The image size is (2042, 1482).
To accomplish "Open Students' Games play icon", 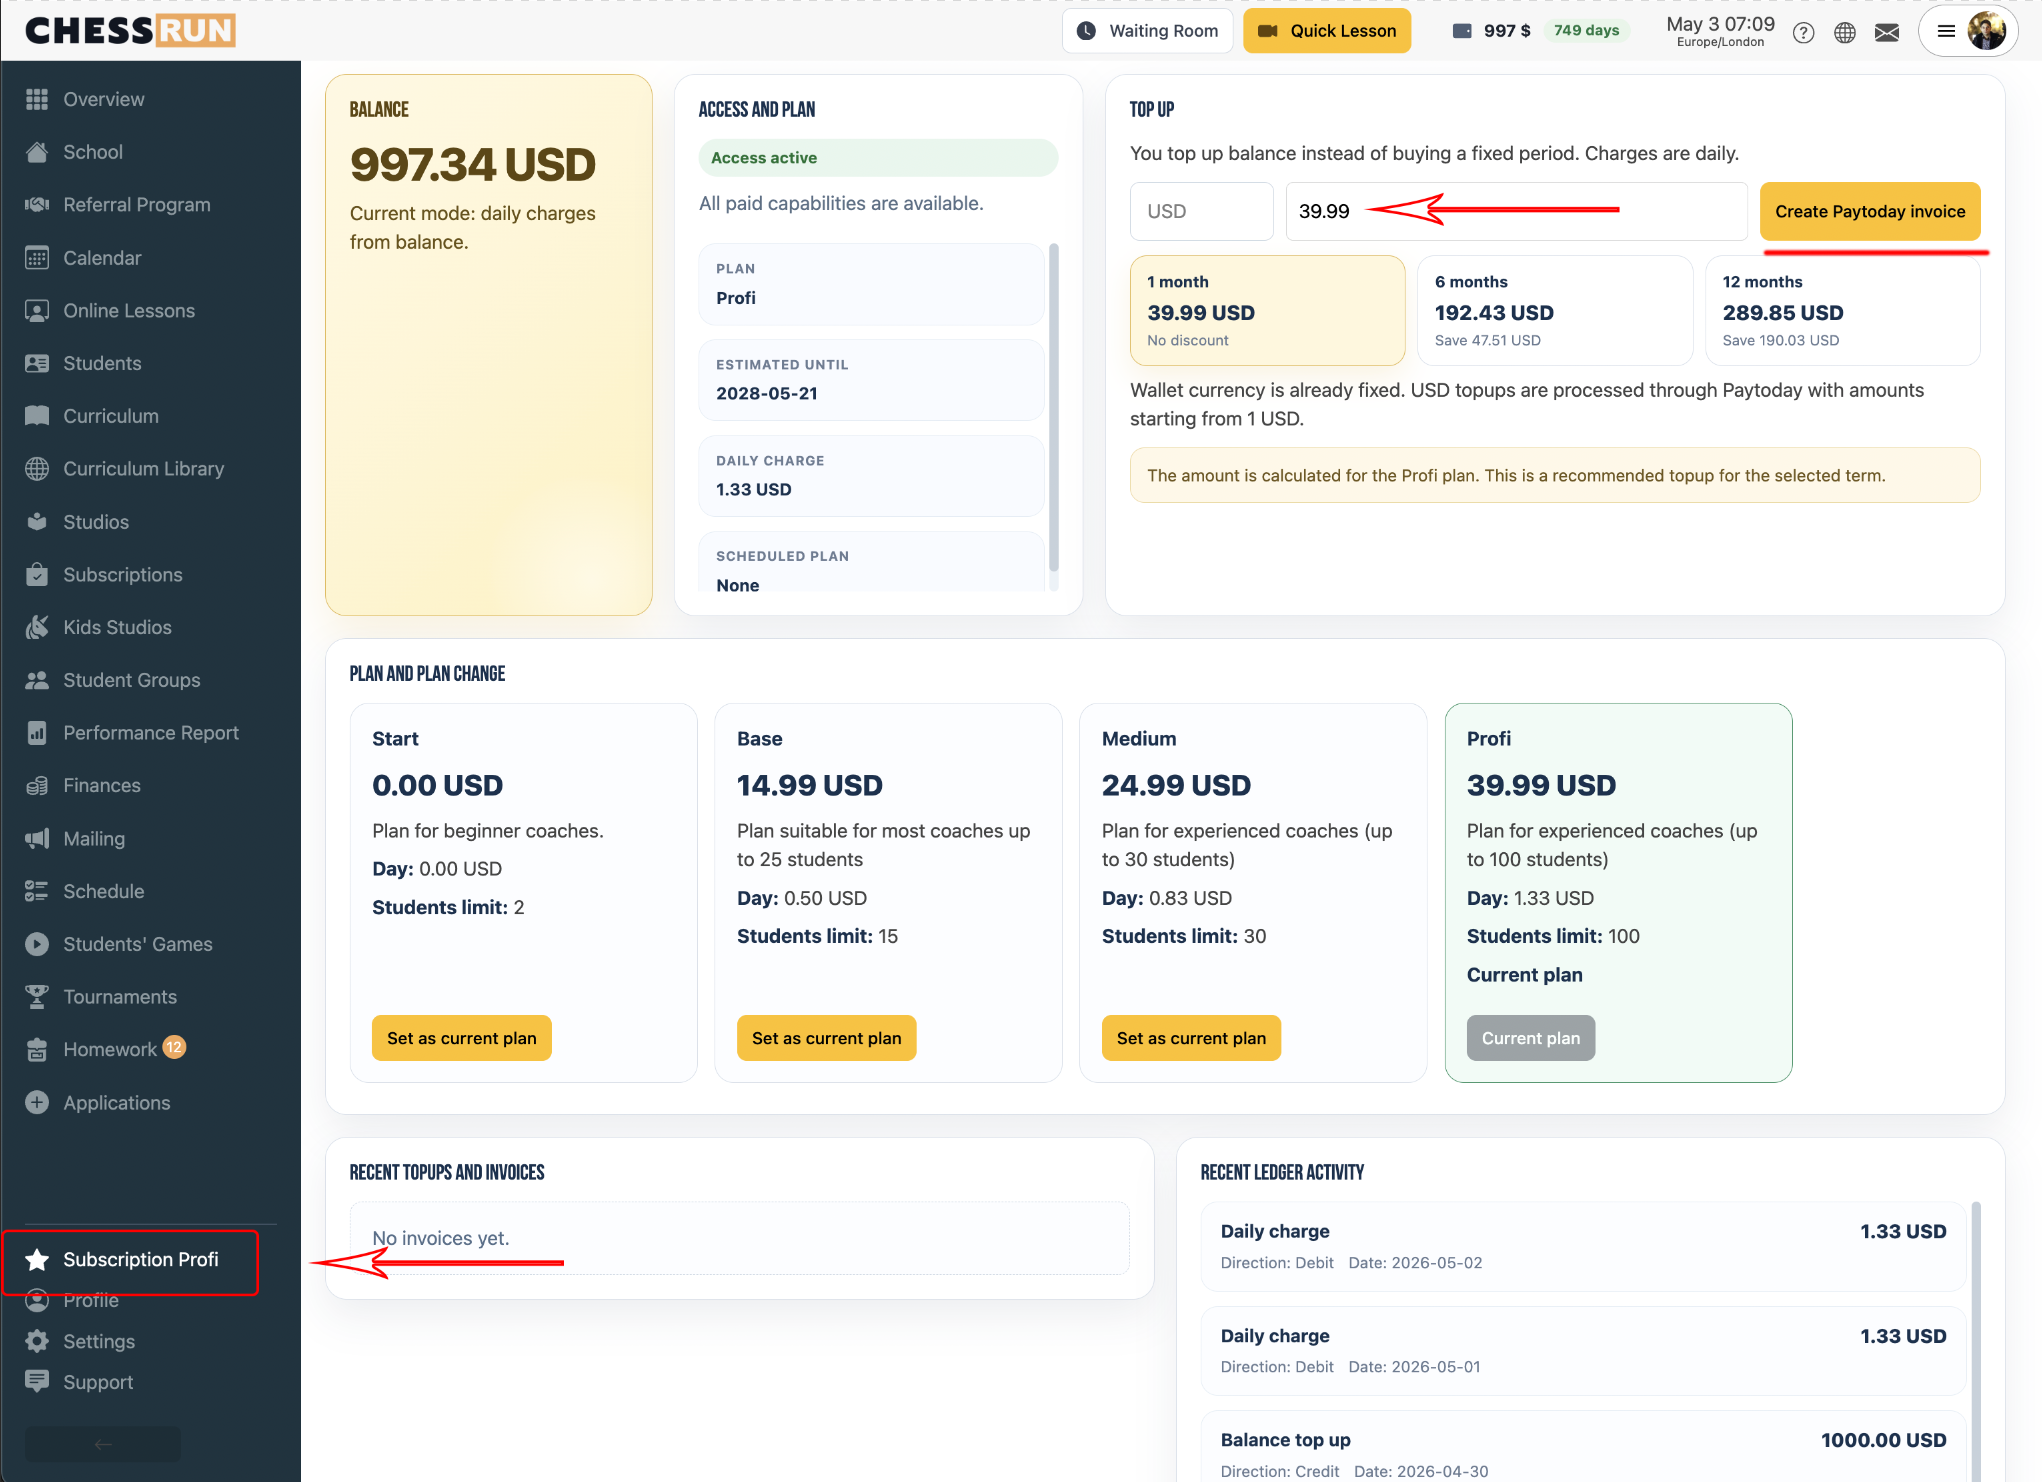I will [x=37, y=944].
